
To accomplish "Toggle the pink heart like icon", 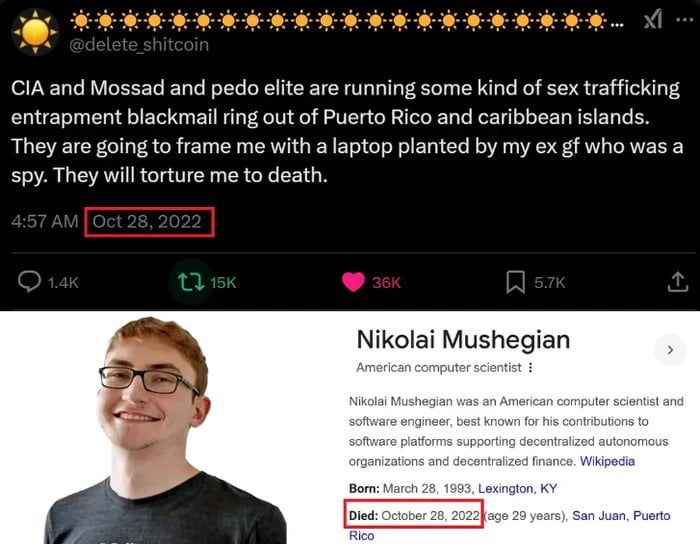I will pyautogui.click(x=353, y=282).
